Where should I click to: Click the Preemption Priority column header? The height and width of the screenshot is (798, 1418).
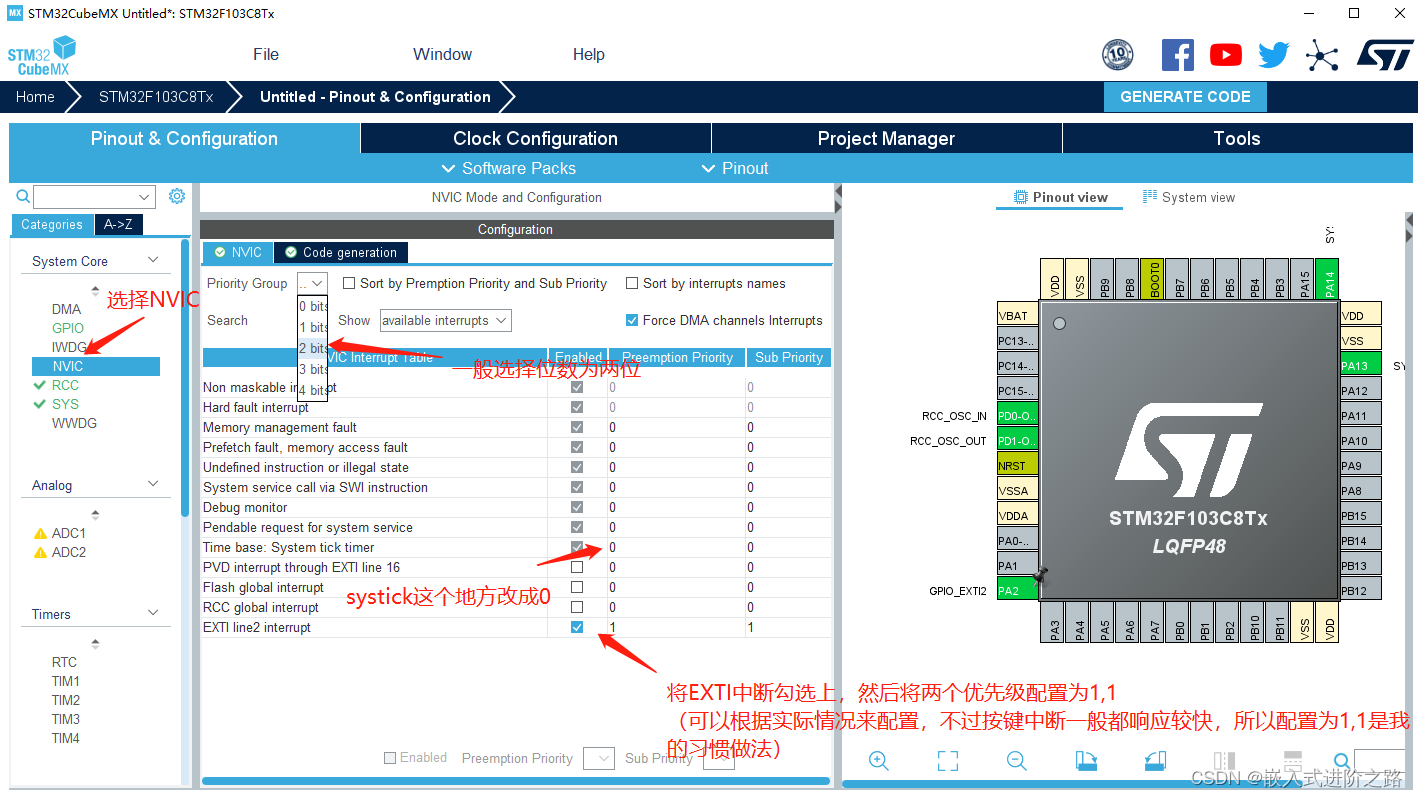click(677, 357)
